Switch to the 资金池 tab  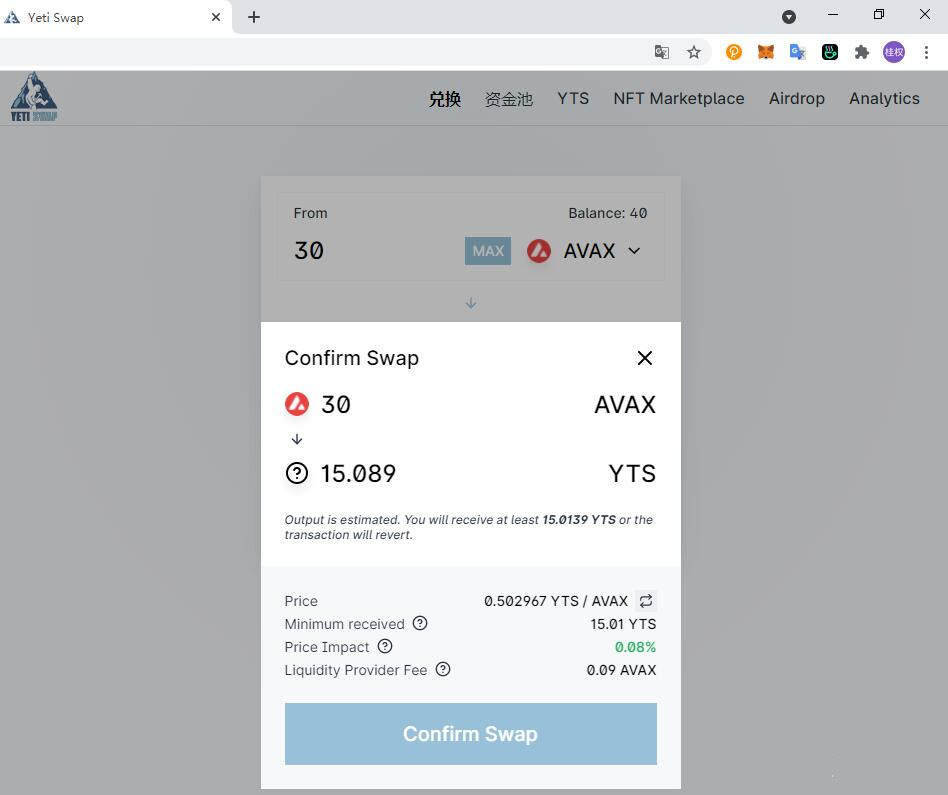[x=508, y=99]
